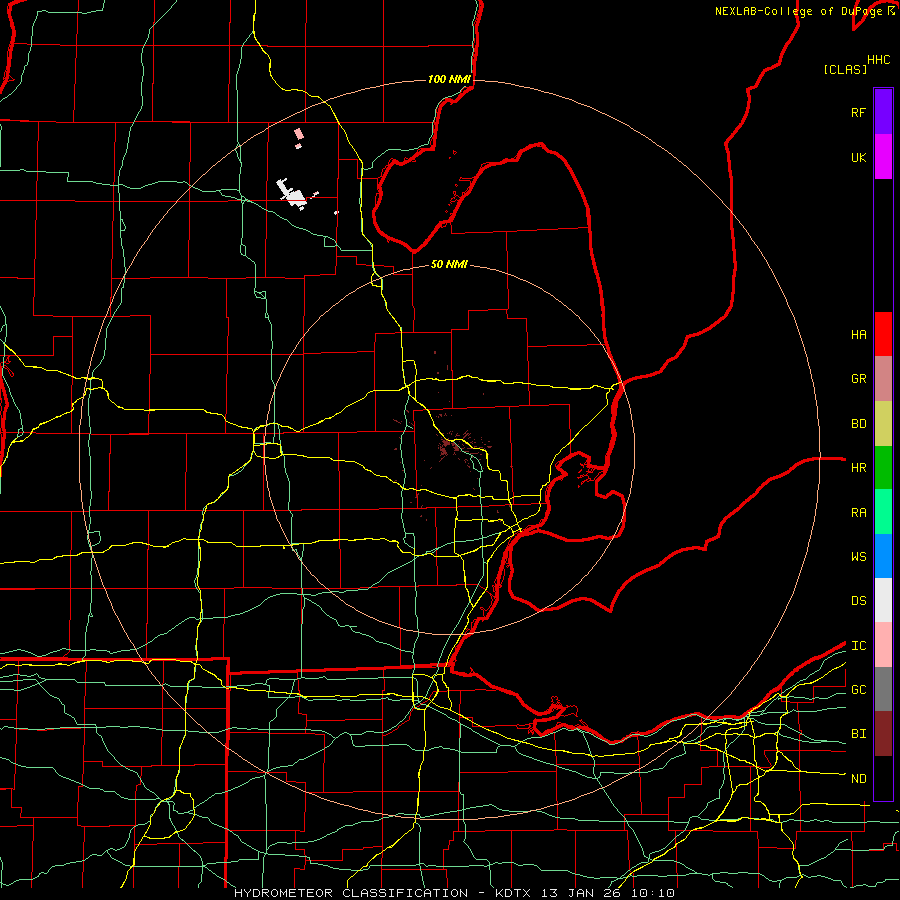
Task: Click the DS legend label
Action: (x=858, y=601)
